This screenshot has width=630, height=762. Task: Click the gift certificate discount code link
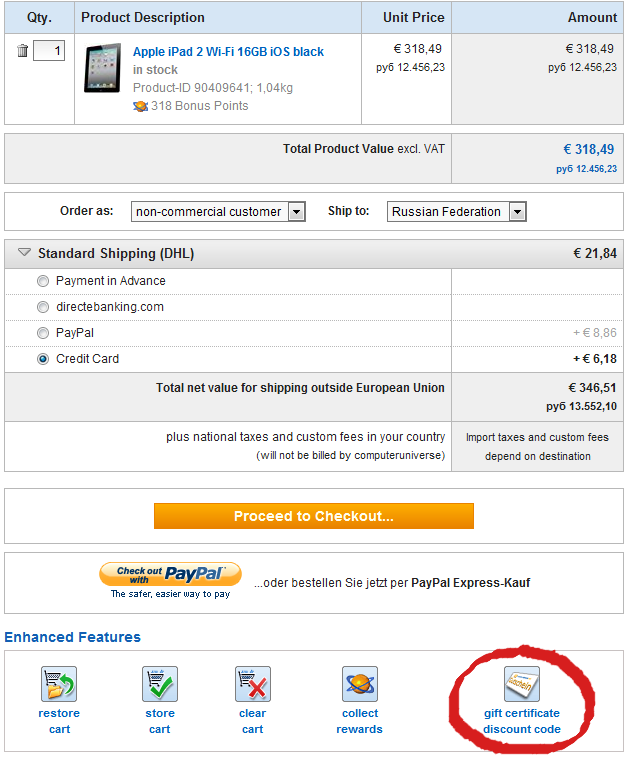pos(522,721)
